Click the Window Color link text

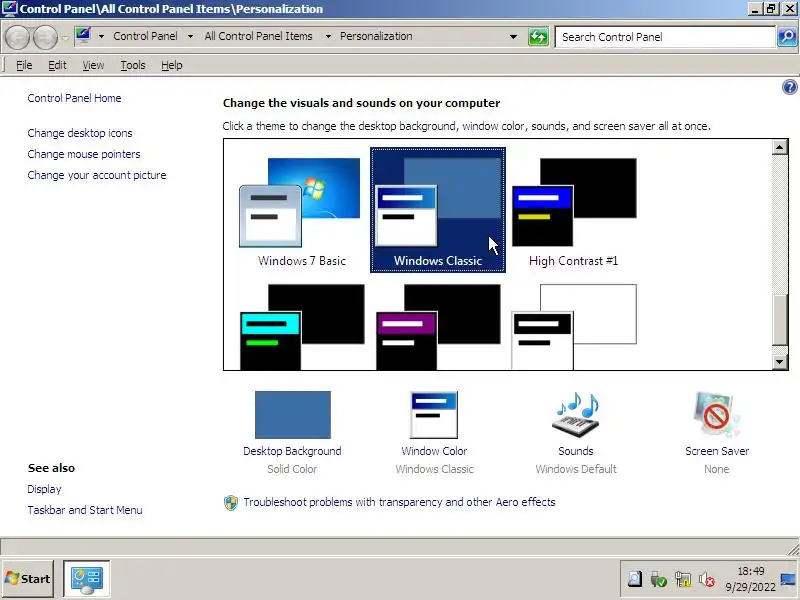pos(434,451)
